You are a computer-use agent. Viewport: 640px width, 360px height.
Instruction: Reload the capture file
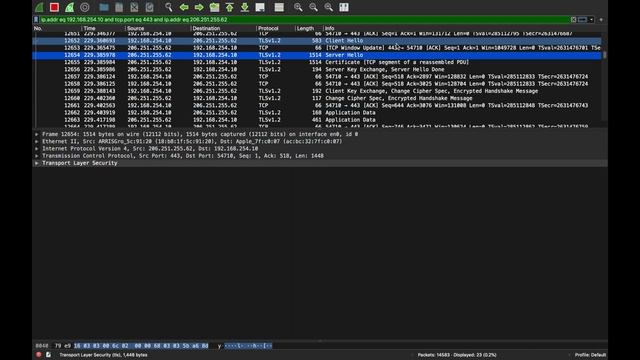pyautogui.click(x=149, y=7)
